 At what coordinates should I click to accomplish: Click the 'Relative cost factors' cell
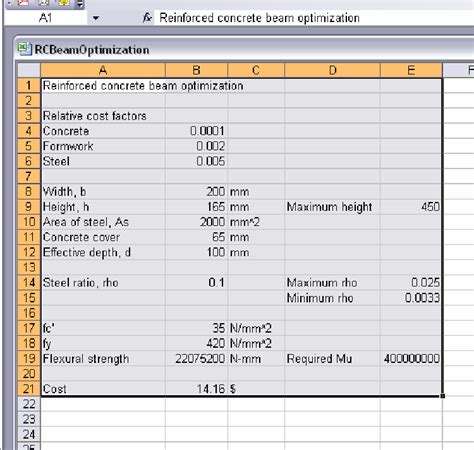pyautogui.click(x=103, y=116)
